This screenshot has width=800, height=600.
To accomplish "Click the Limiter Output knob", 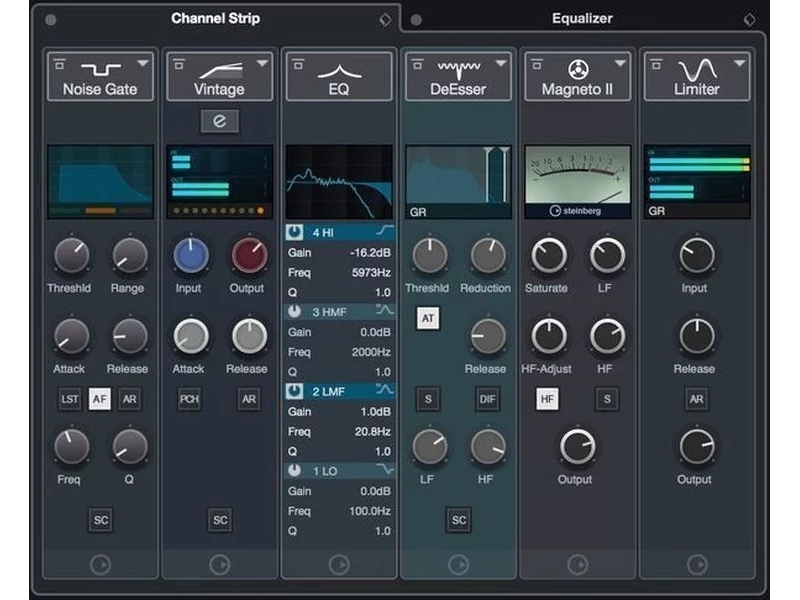I will click(x=696, y=446).
